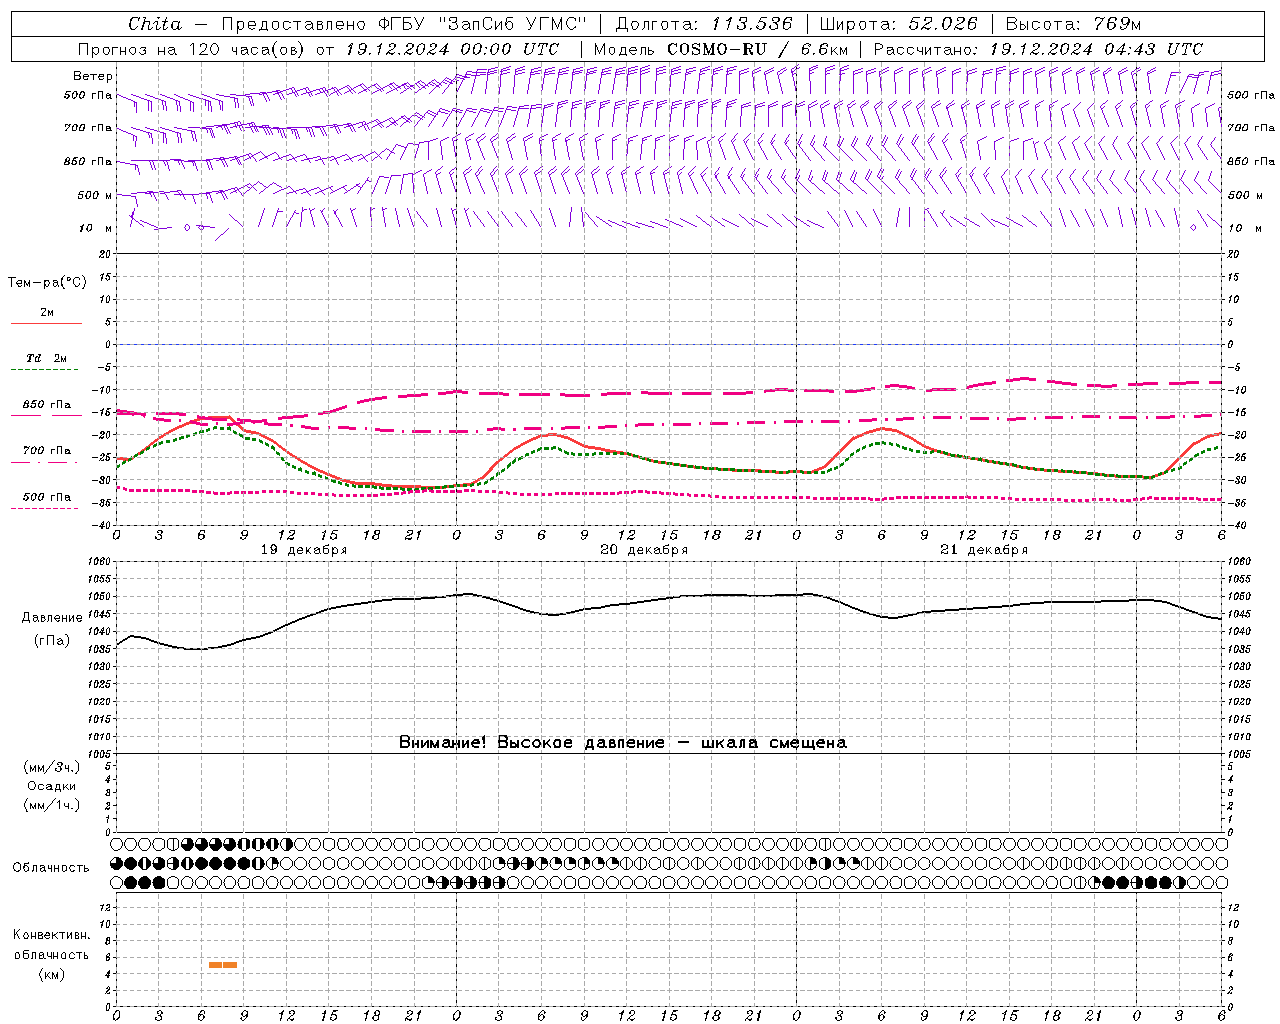This screenshot has height=1024, width=1280.
Task: Click the '2м' temperature legend entry
Action: 47,313
